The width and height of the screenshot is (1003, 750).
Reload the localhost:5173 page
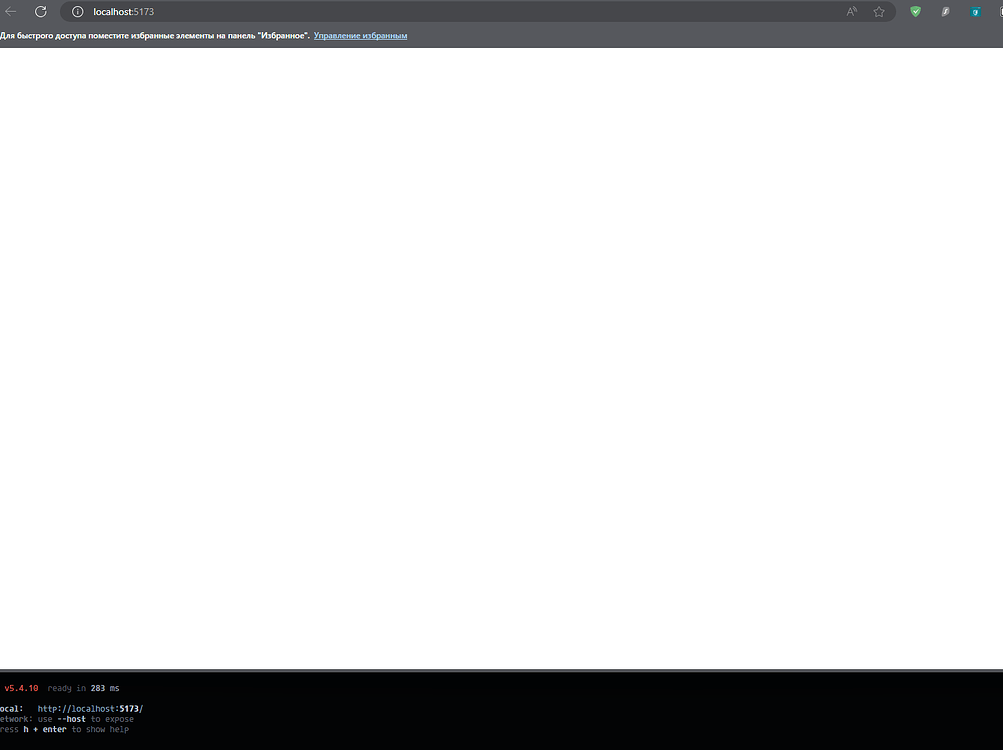pyautogui.click(x=40, y=12)
